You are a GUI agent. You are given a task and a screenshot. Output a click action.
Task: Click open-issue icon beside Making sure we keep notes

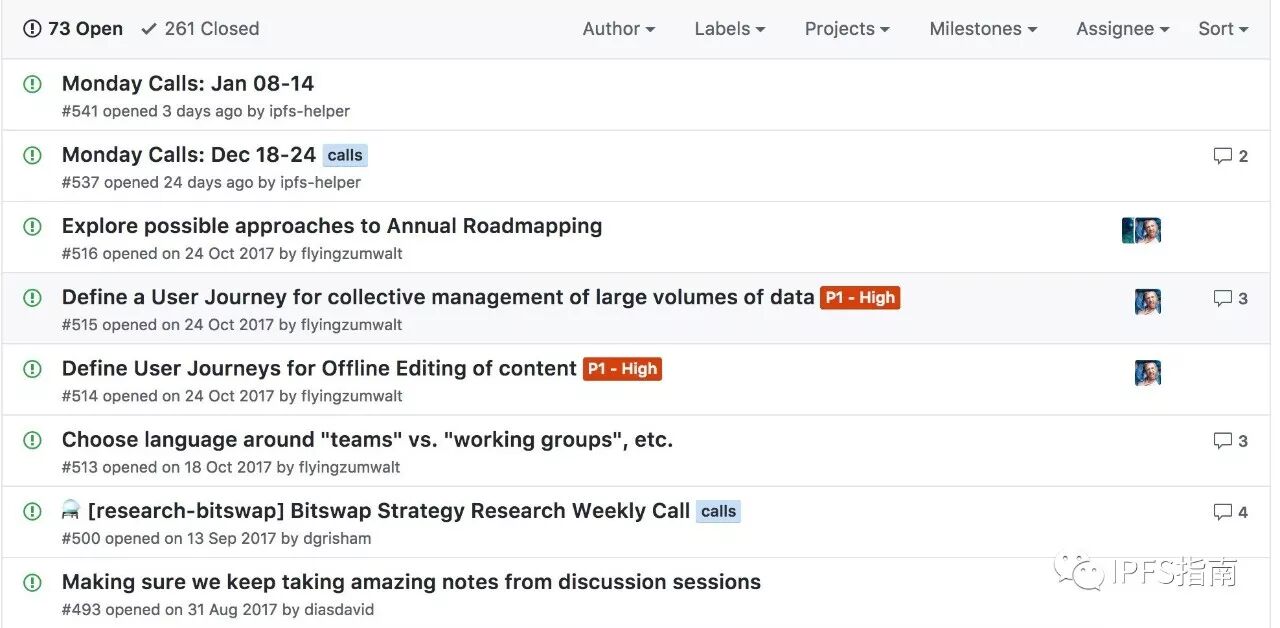[32, 582]
